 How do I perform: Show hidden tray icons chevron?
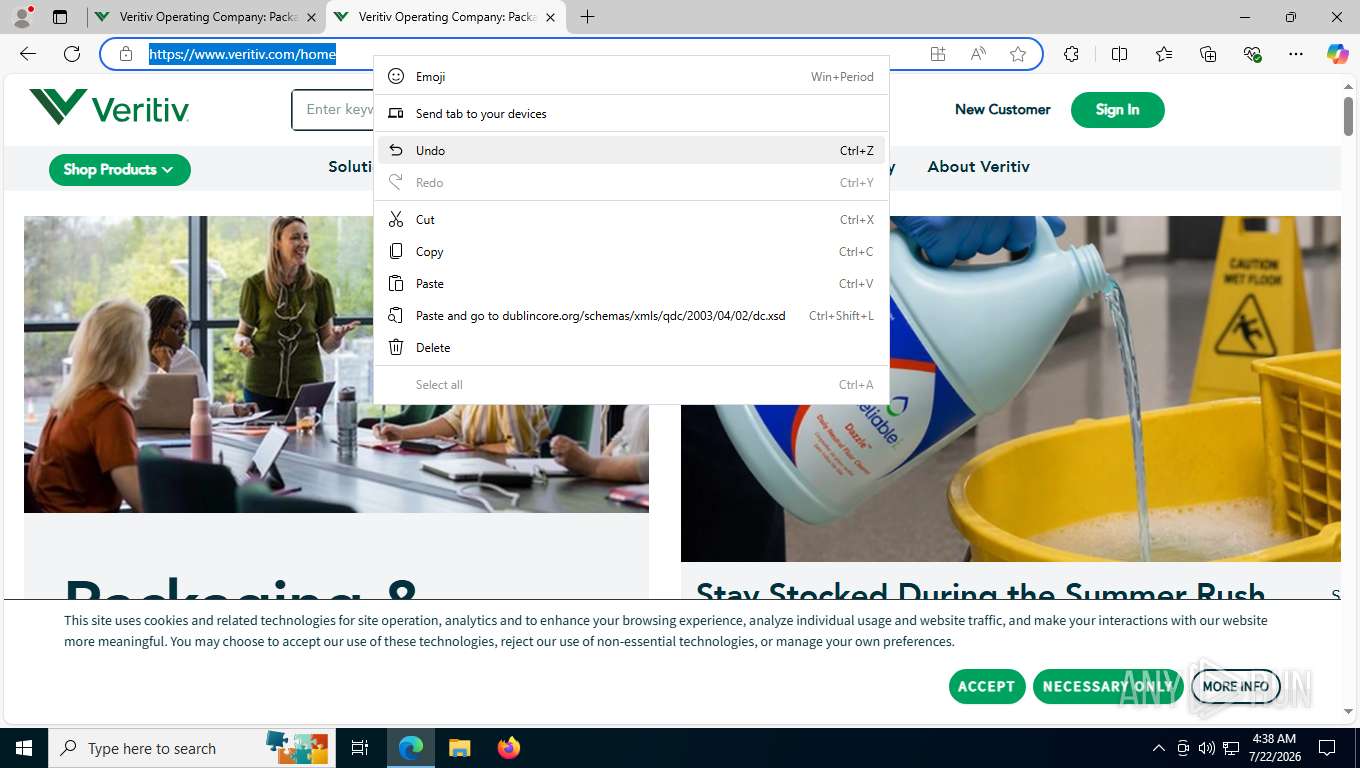[1159, 748]
